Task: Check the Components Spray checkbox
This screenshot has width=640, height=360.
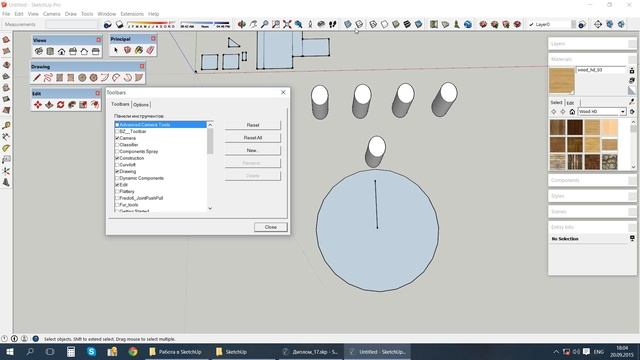Action: click(x=117, y=151)
